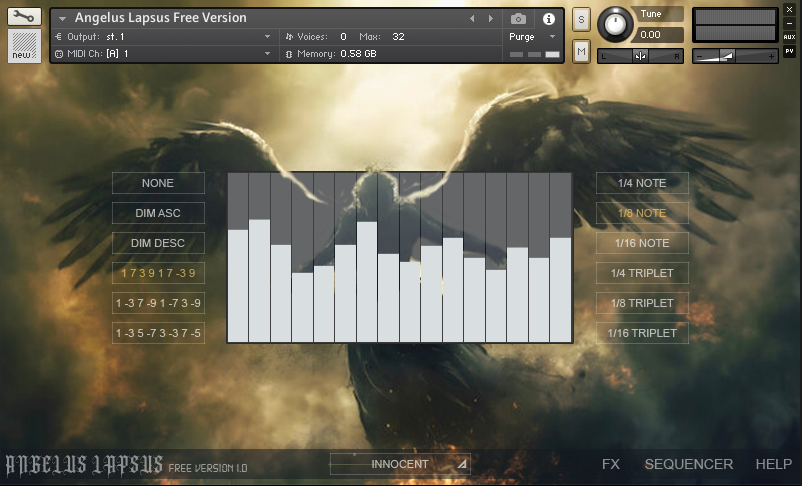This screenshot has height=486, width=802.
Task: Go to next instrument with right arrow
Action: pyautogui.click(x=491, y=18)
